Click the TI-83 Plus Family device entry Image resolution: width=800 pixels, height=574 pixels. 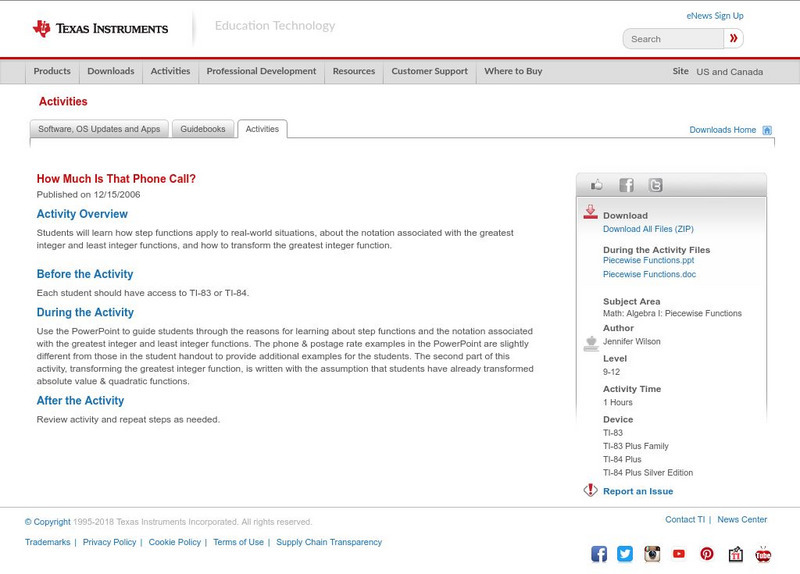[636, 446]
